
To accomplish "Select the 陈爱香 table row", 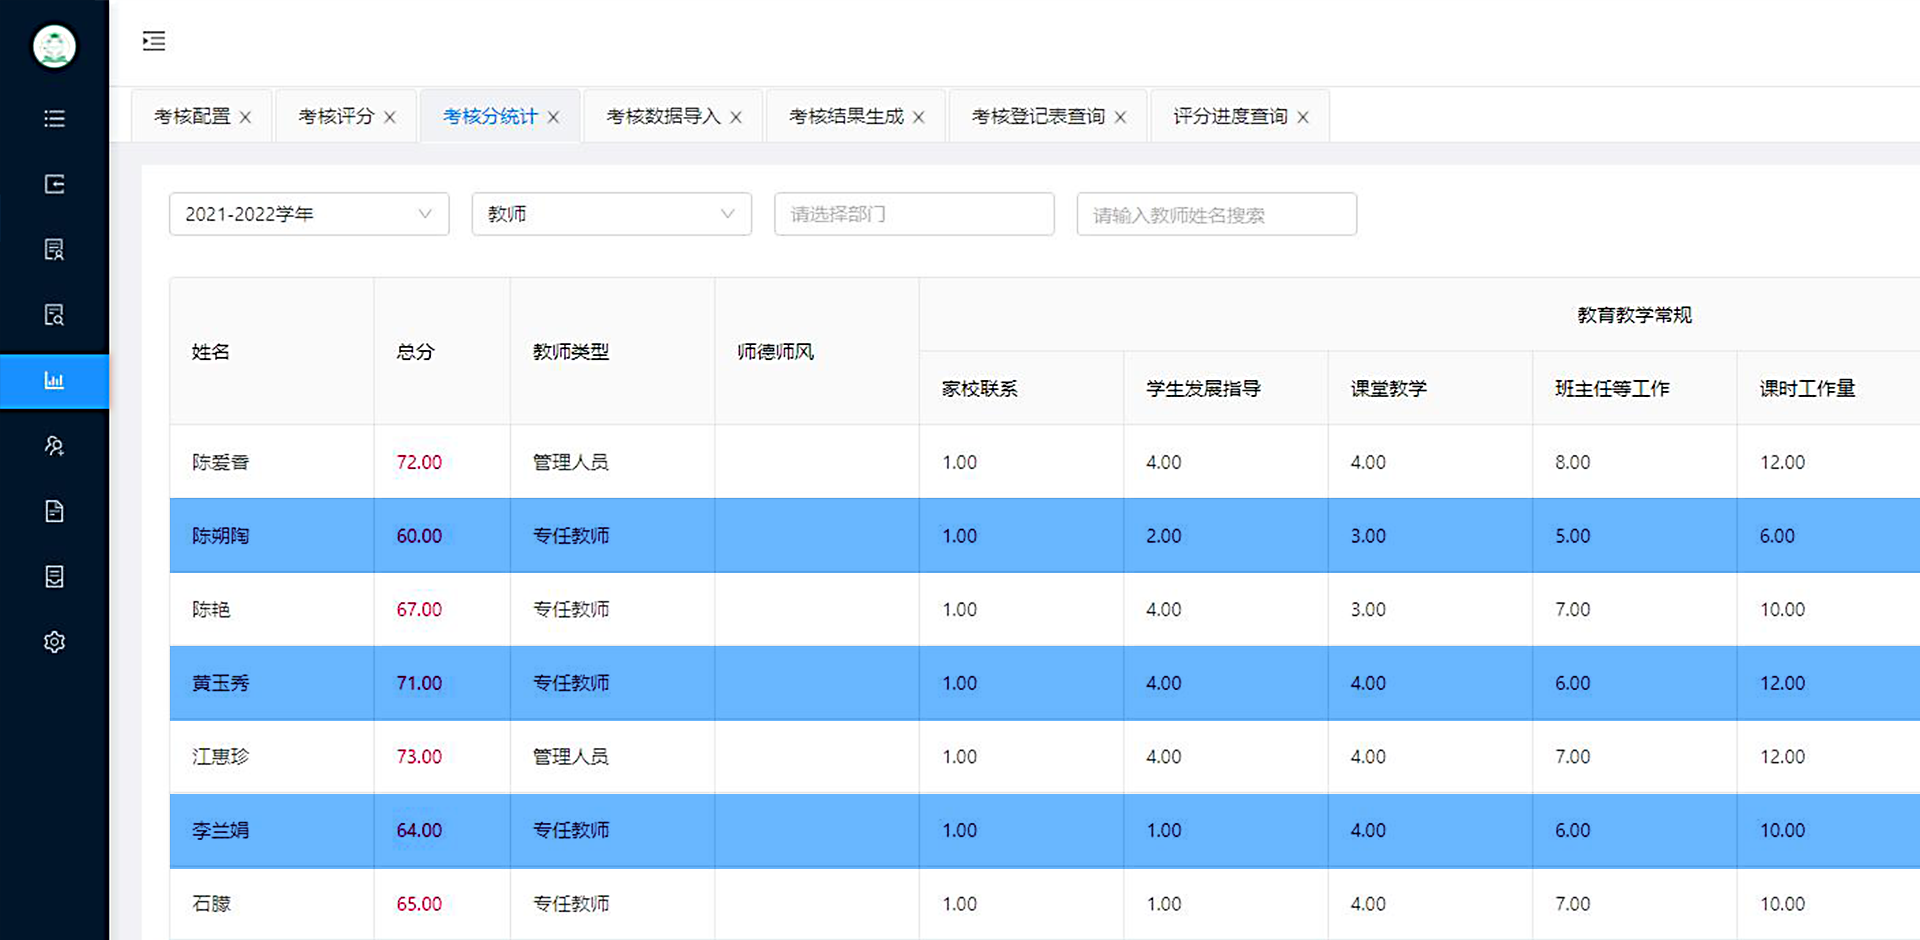I will [220, 462].
